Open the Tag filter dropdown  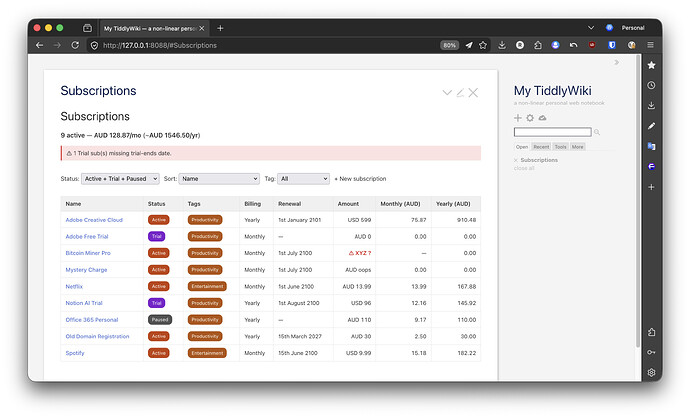(x=303, y=179)
